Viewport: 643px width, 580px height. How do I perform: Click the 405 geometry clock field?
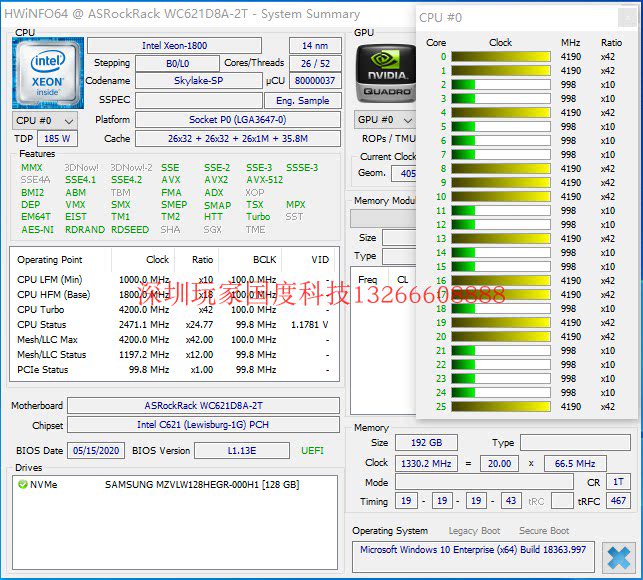pos(404,174)
